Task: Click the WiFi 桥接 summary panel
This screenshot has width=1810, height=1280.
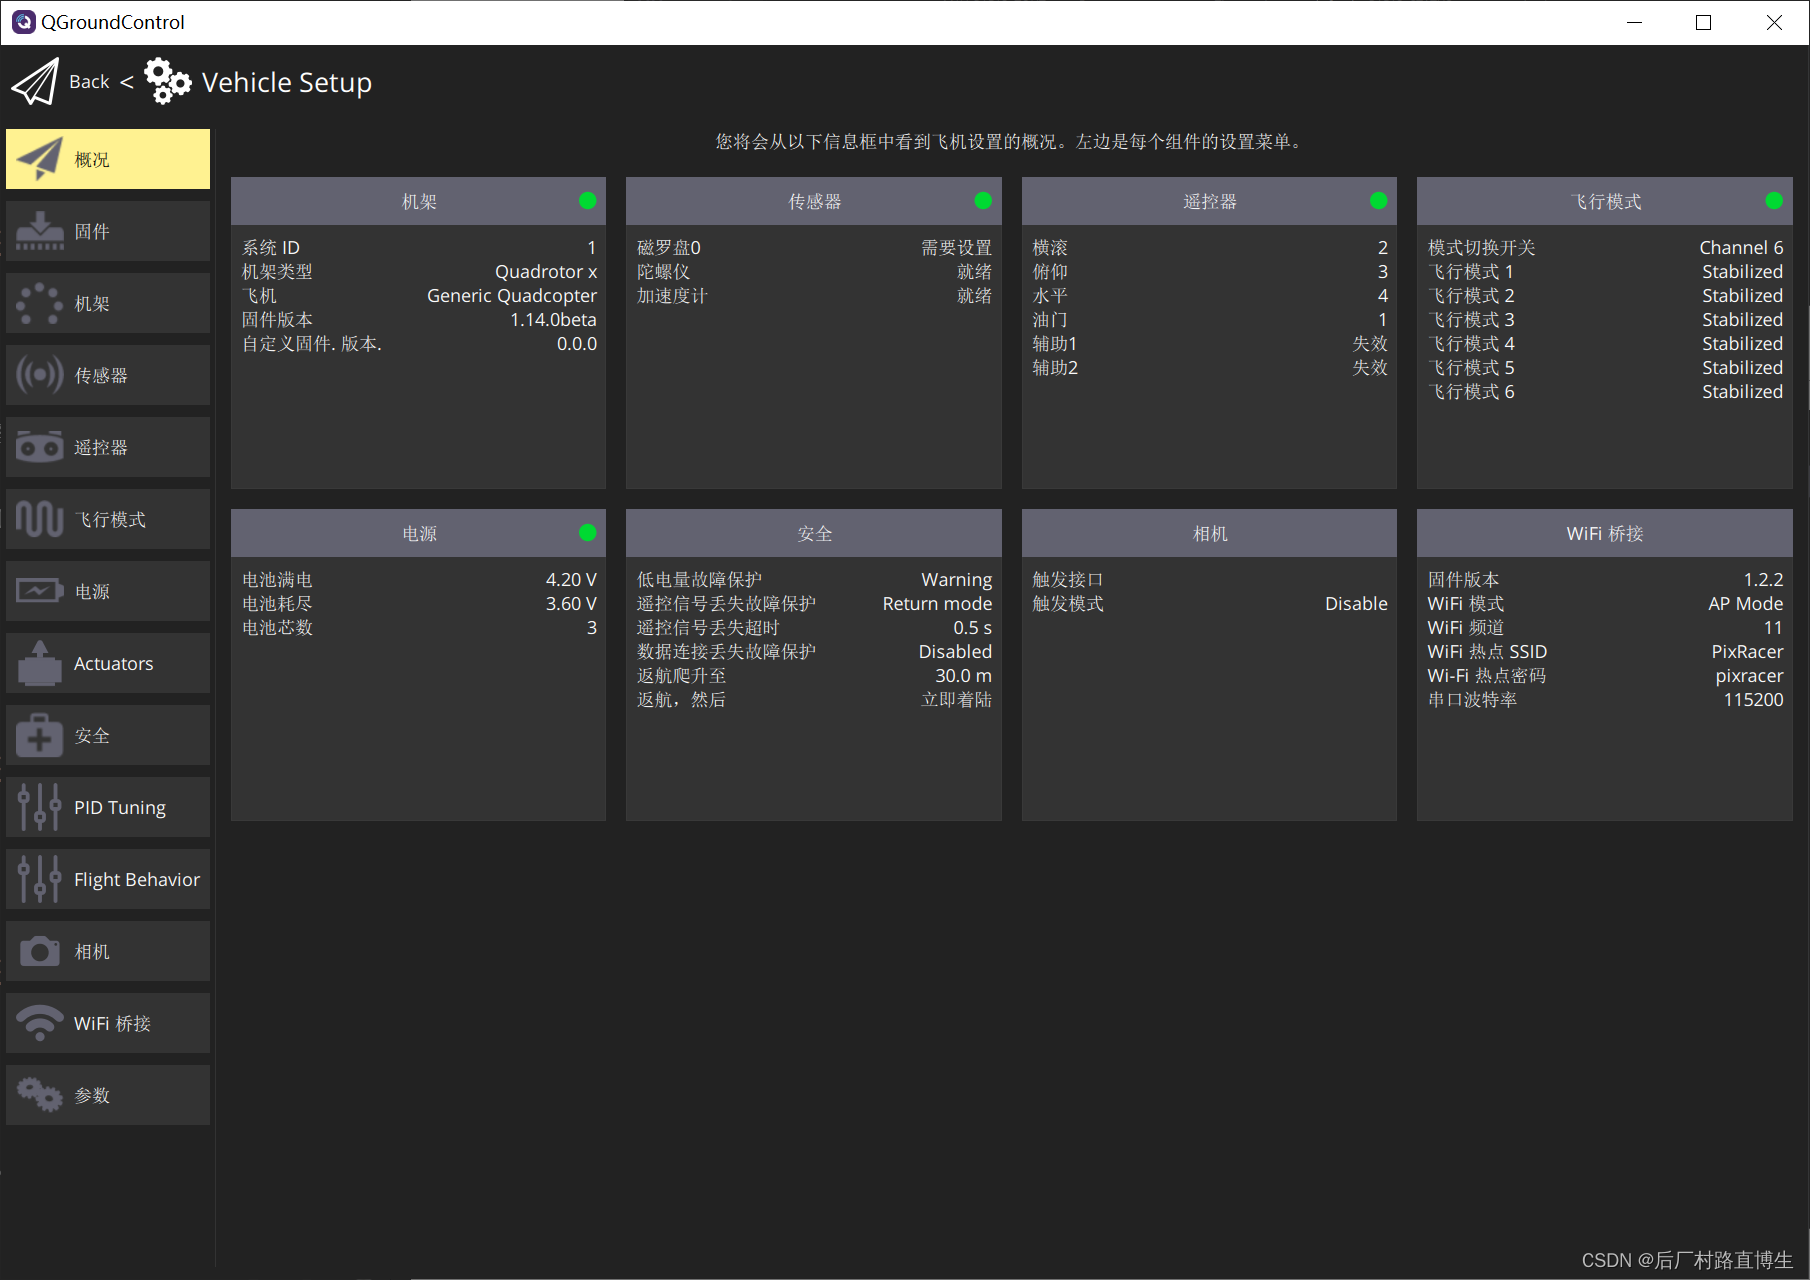Action: coord(1603,533)
